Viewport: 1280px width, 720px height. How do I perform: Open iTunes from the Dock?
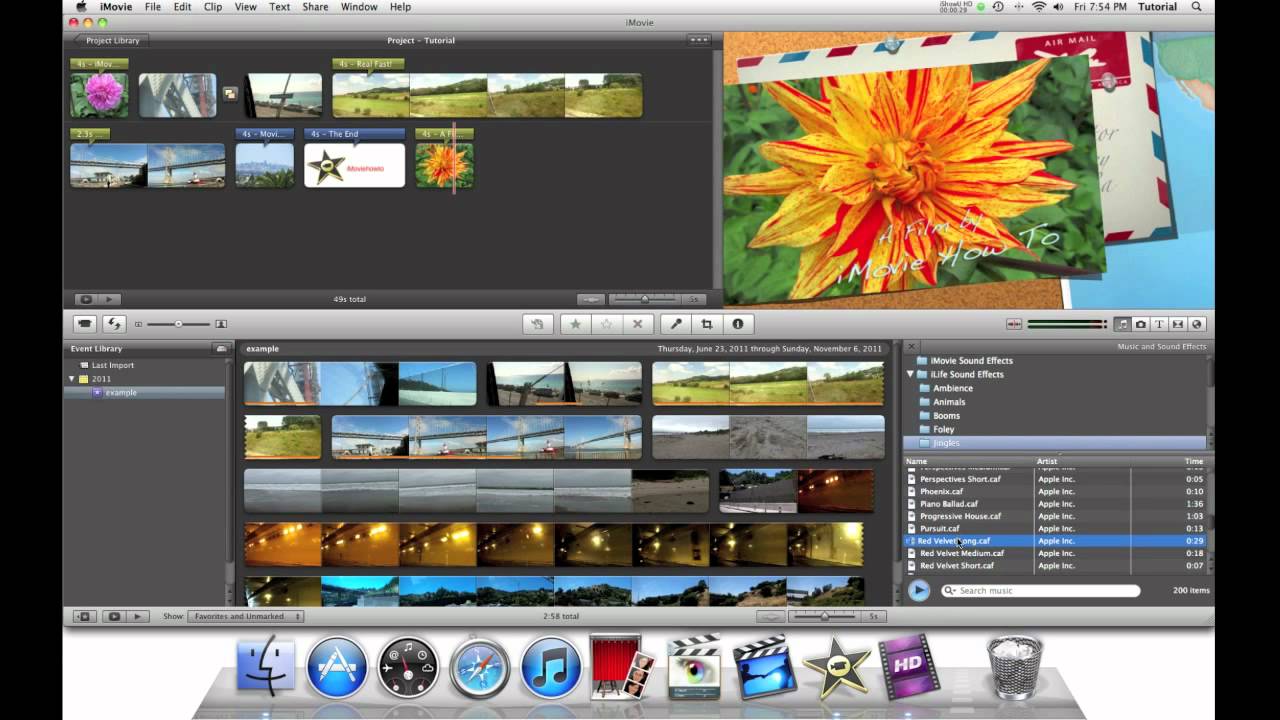tap(551, 667)
